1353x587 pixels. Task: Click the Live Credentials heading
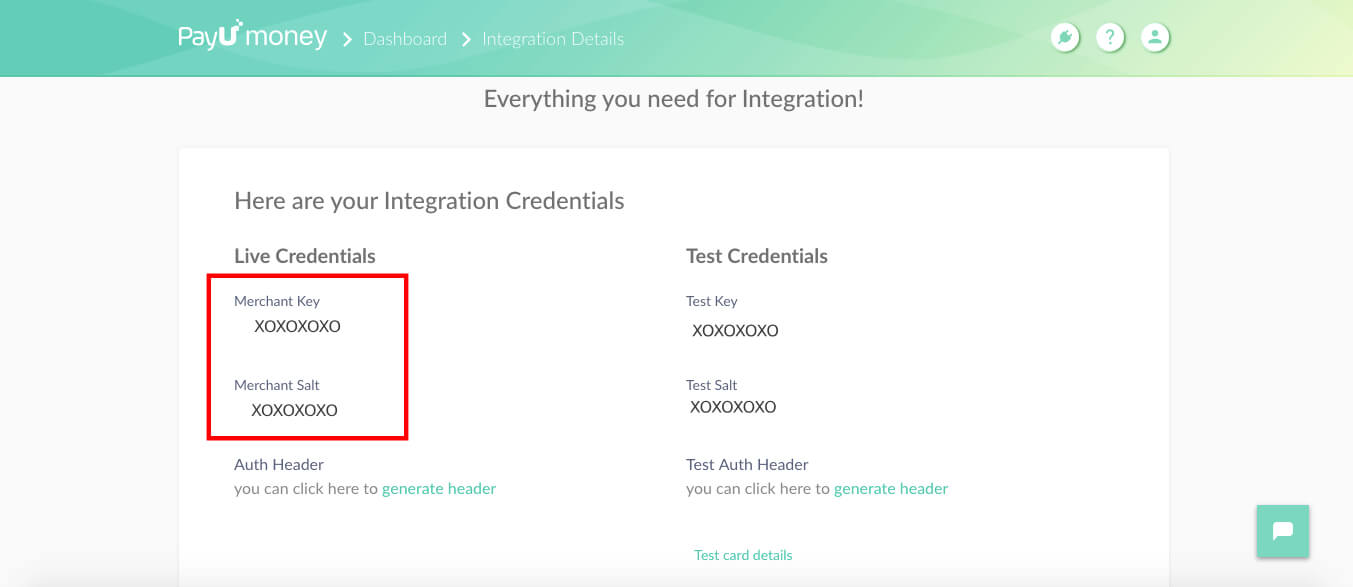coord(305,256)
